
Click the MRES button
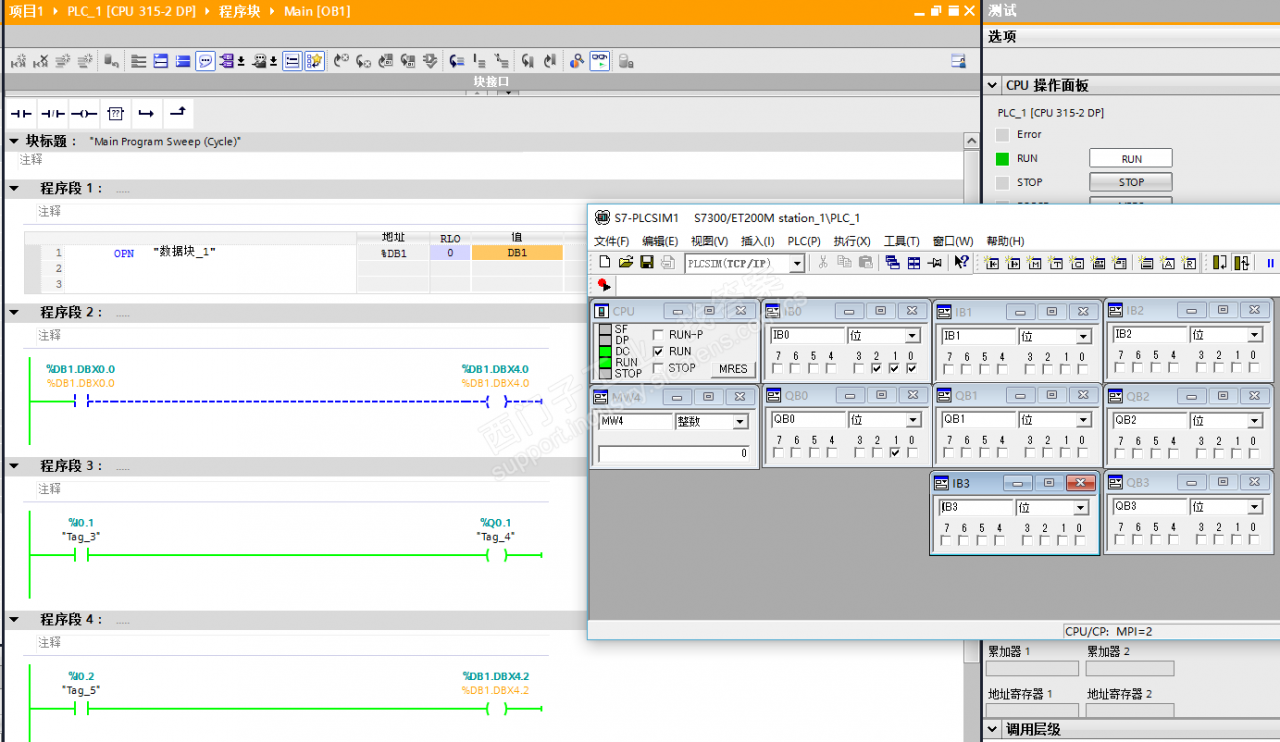733,369
